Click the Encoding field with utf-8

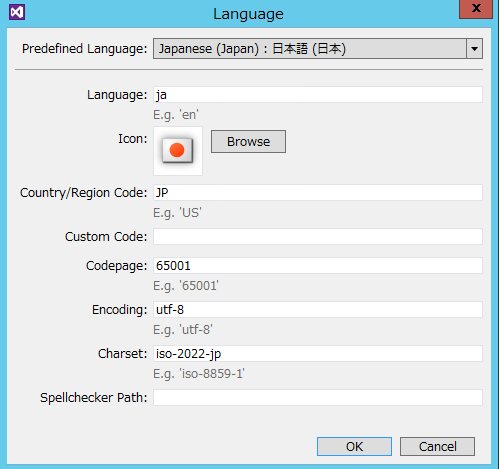(x=318, y=310)
